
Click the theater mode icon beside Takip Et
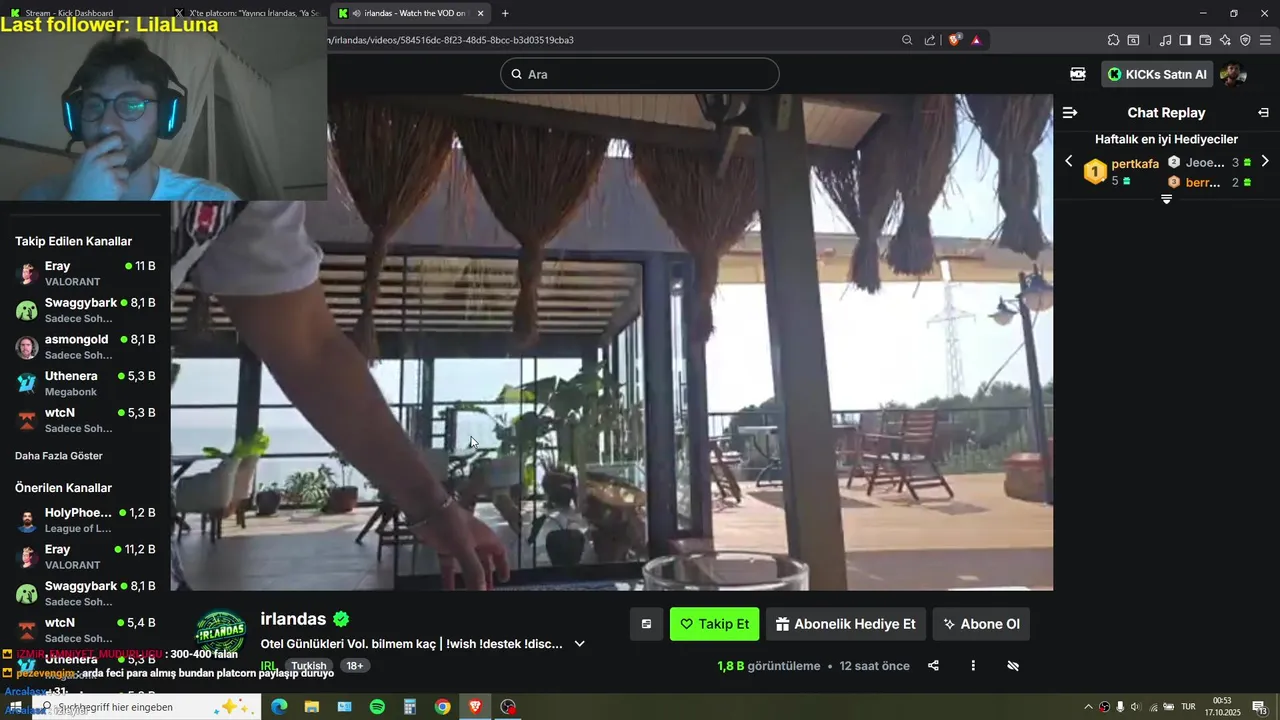click(646, 624)
